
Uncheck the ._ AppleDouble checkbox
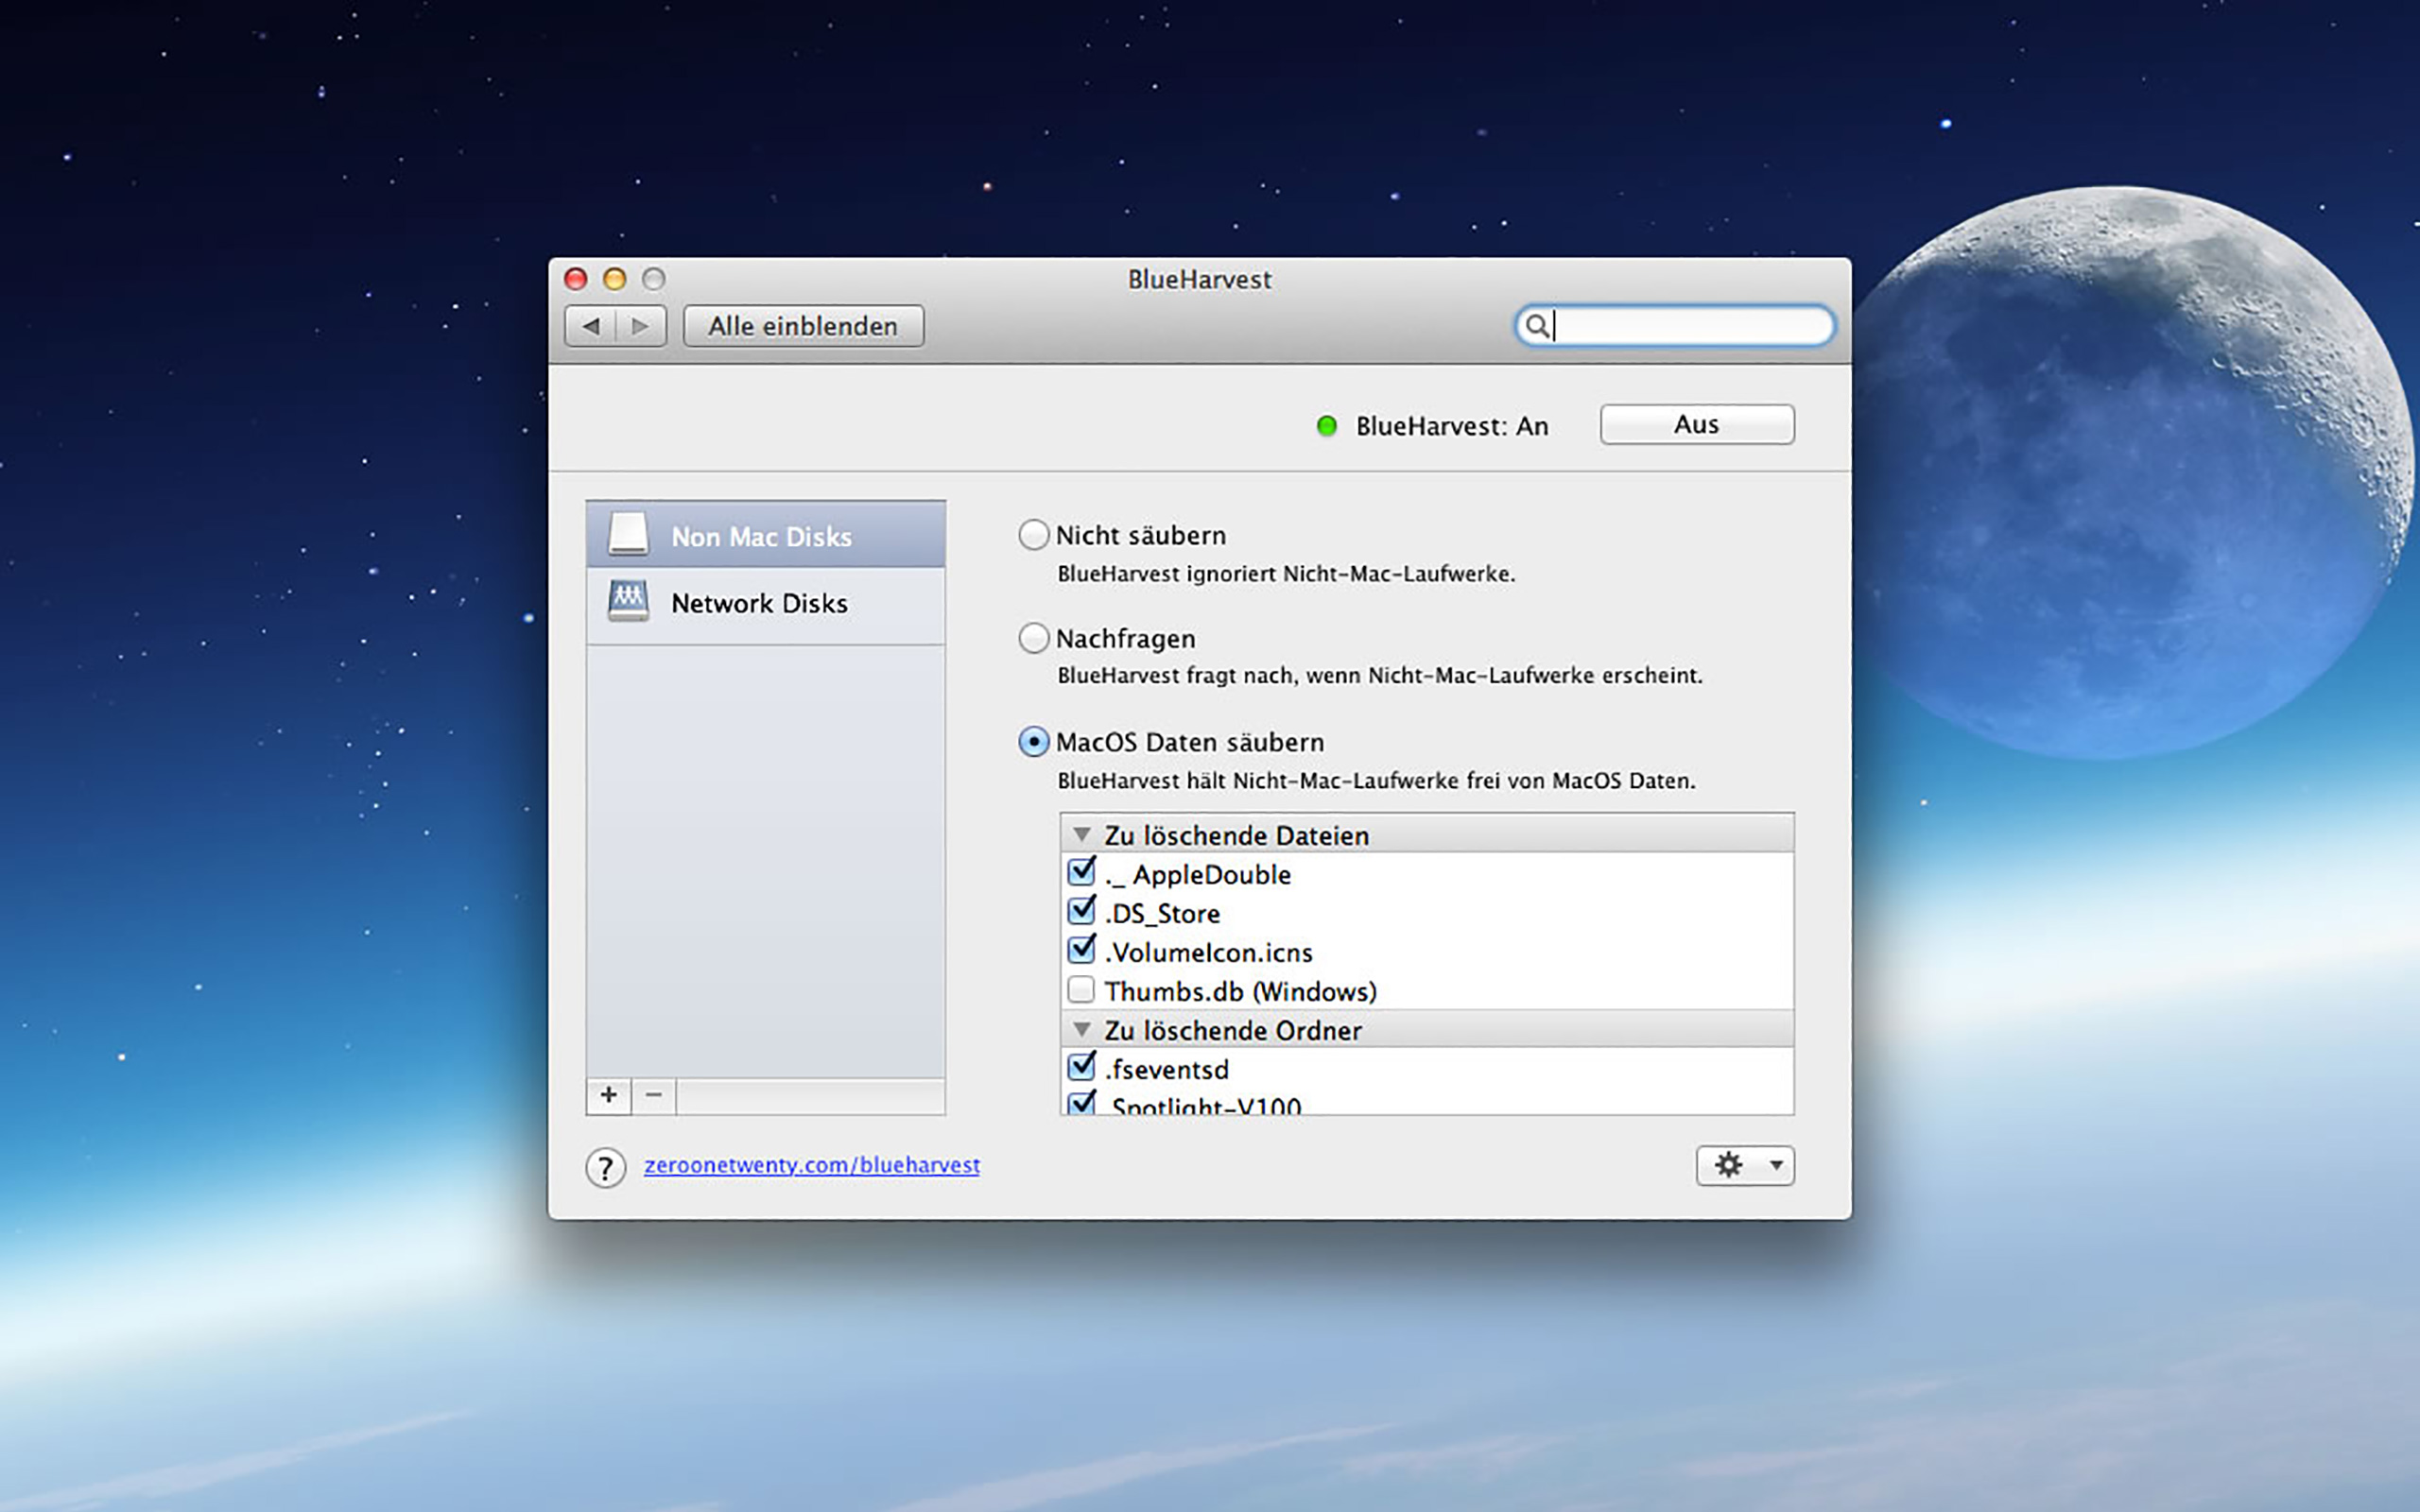pyautogui.click(x=1081, y=873)
